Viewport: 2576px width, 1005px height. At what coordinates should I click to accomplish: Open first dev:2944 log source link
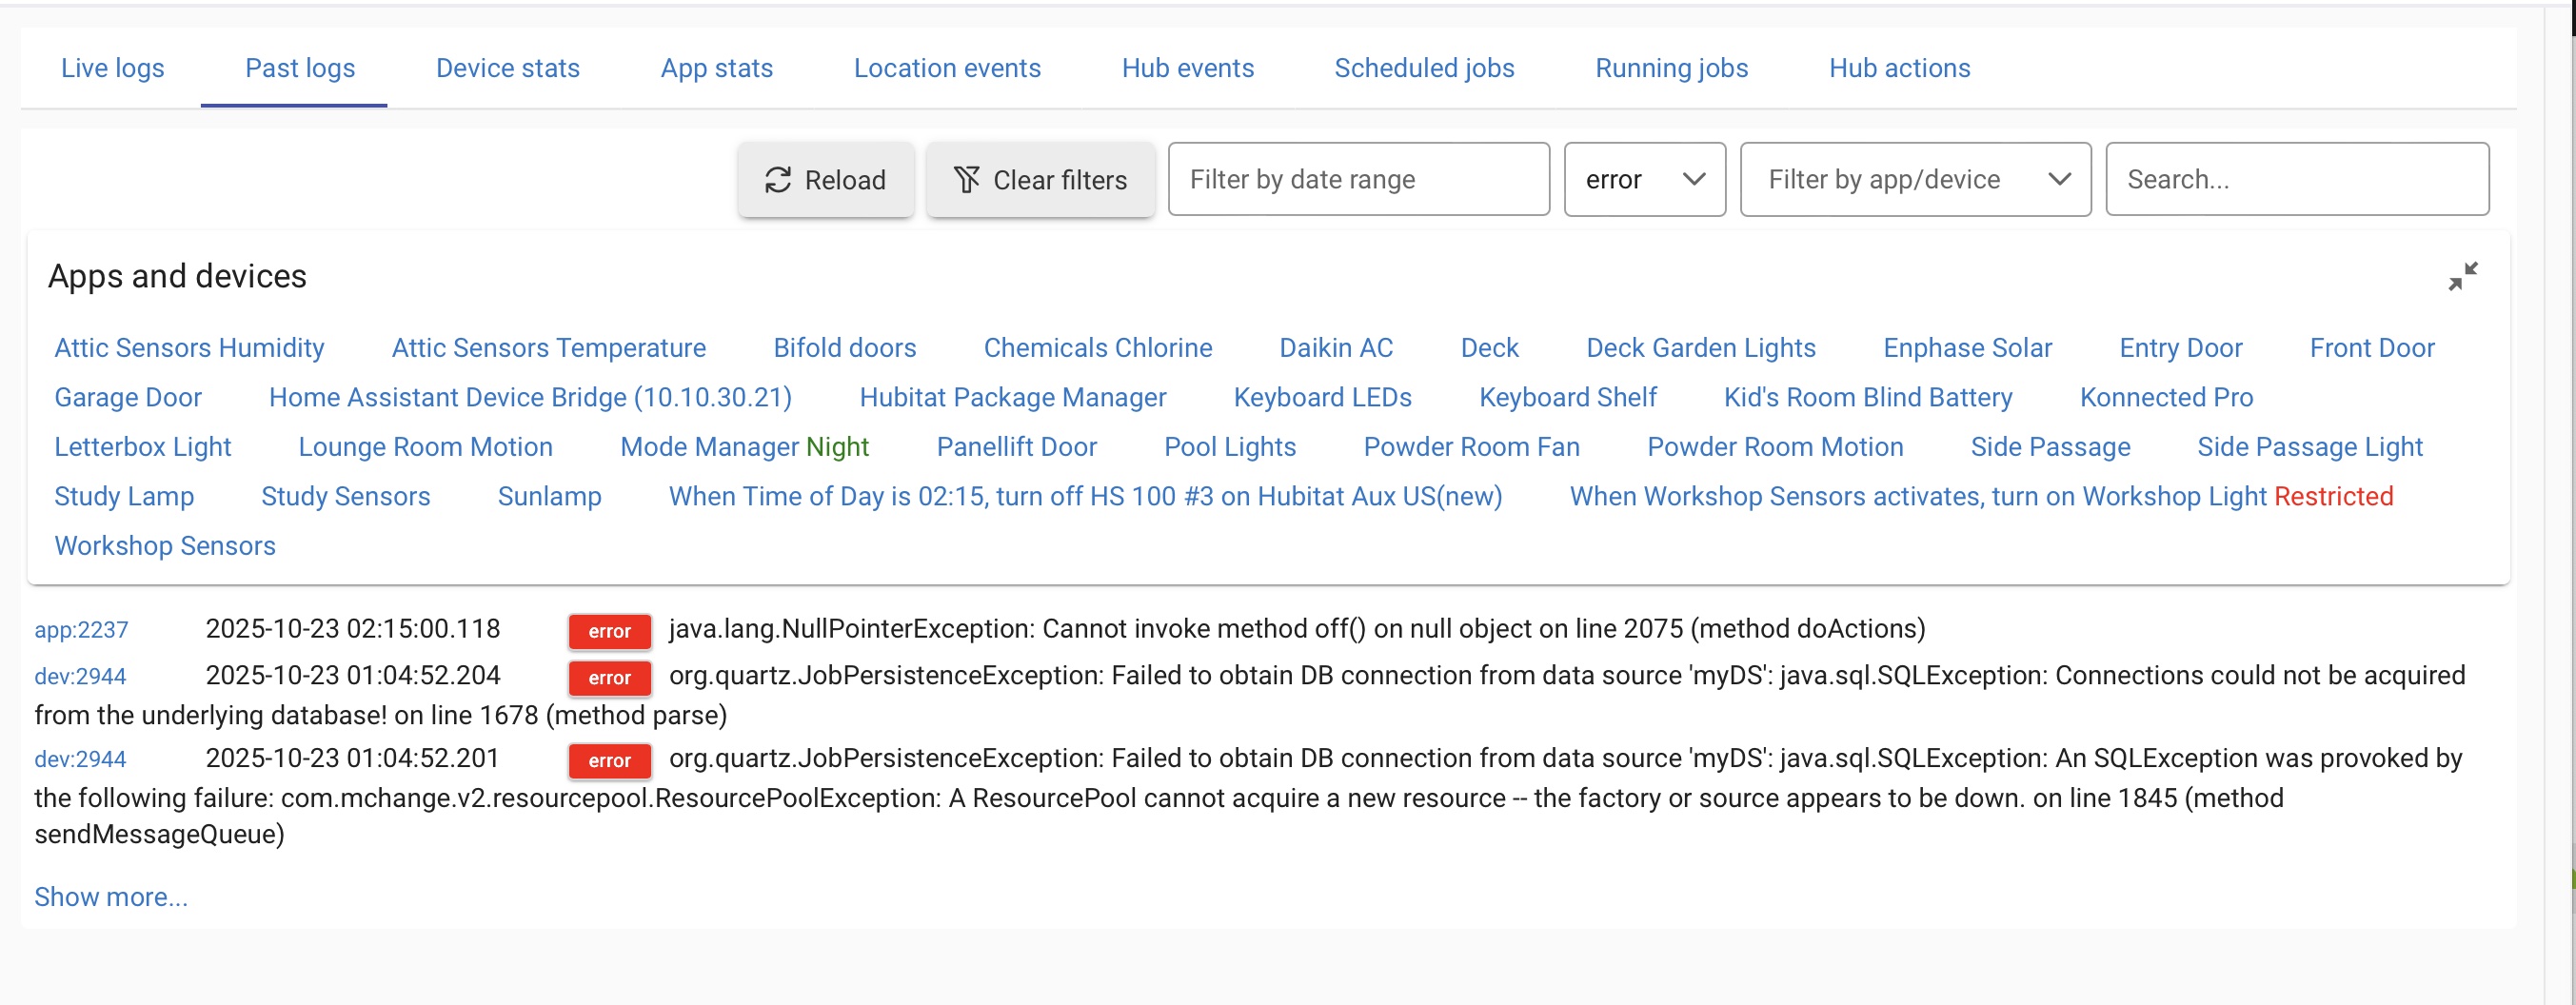point(80,677)
